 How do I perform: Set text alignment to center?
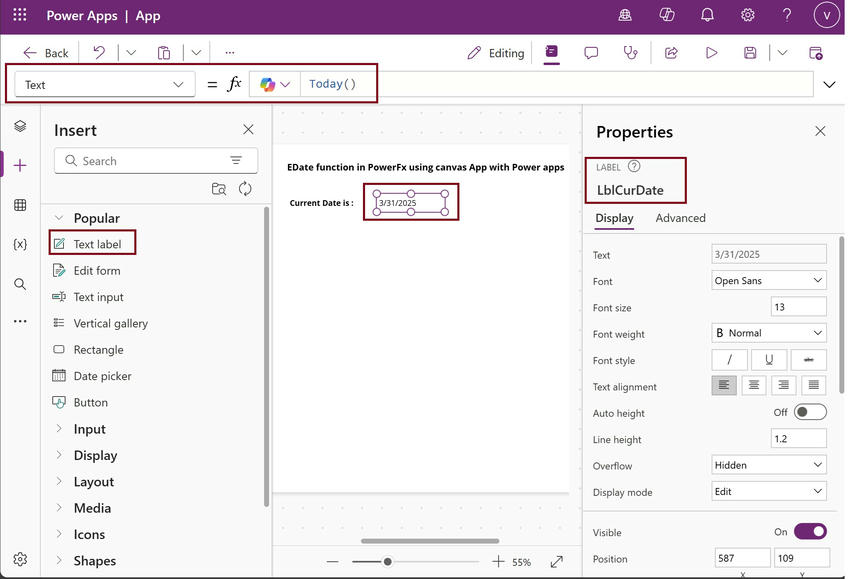(754, 385)
